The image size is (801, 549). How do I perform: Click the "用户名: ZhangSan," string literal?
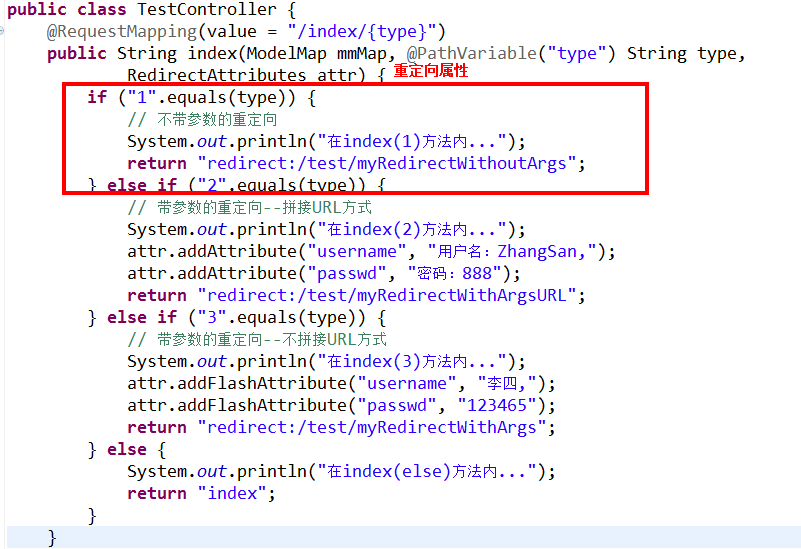tap(512, 251)
